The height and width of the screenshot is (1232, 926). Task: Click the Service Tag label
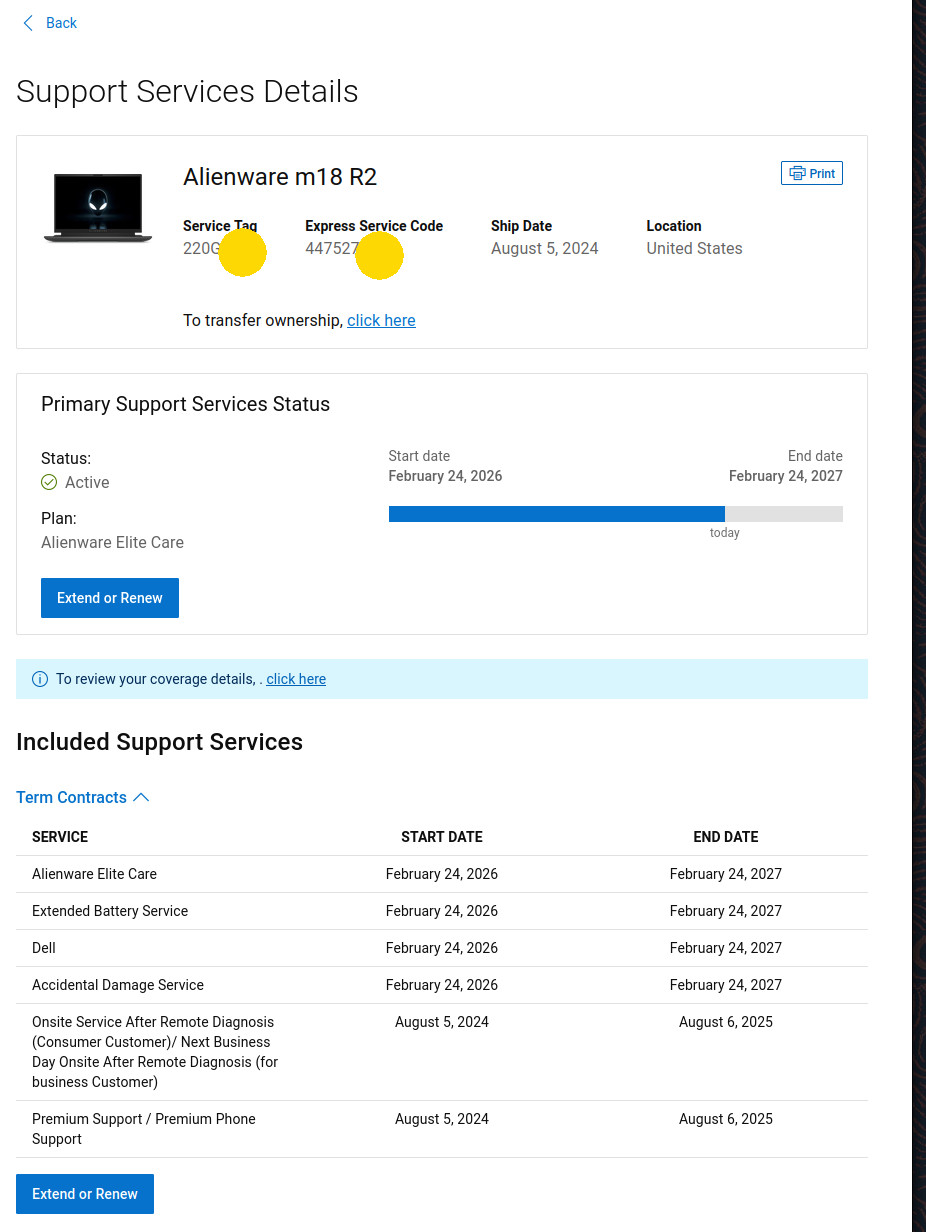coord(220,226)
